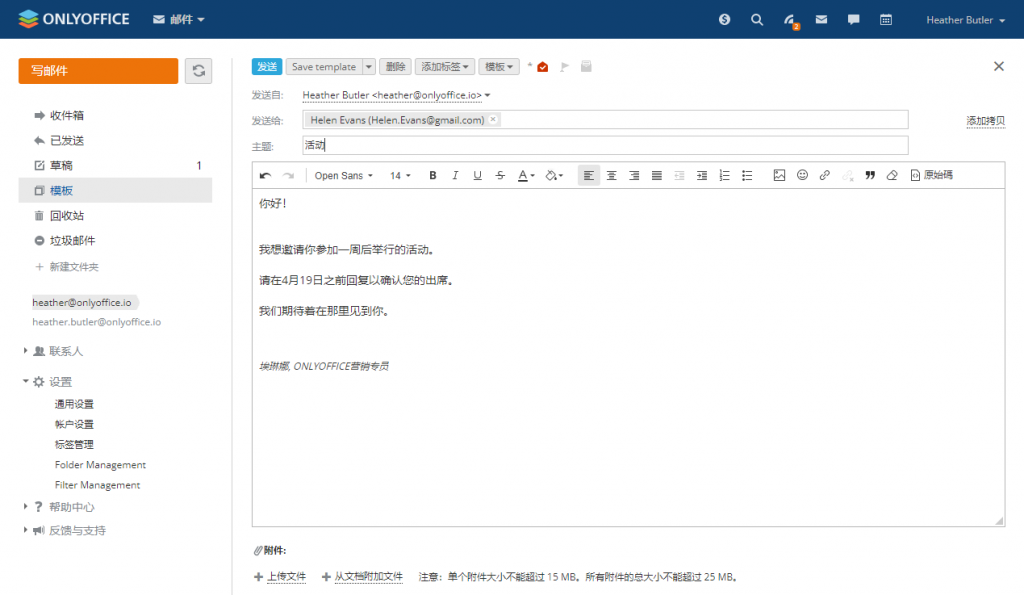Enable center text alignment

[611, 175]
